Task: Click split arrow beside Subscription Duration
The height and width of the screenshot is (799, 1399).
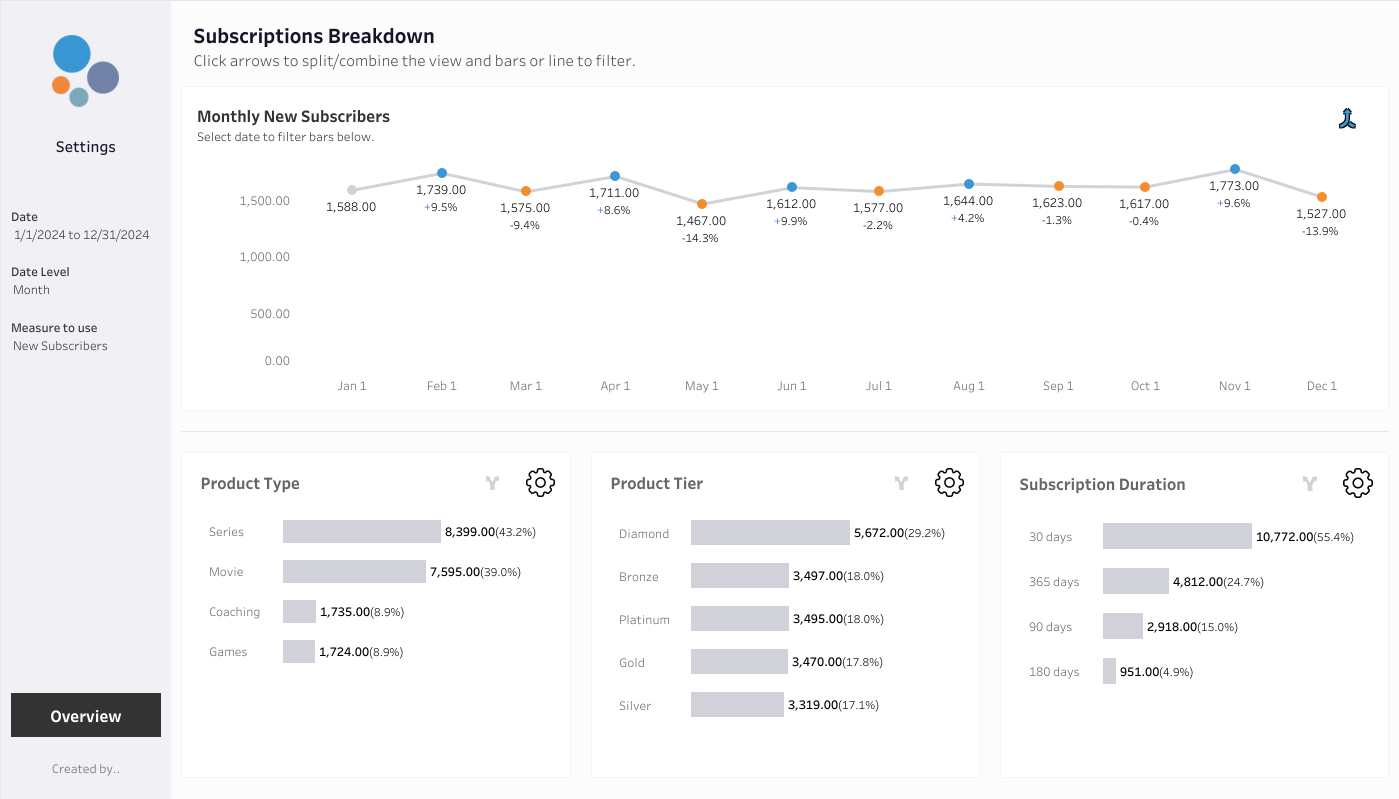Action: coord(1310,485)
